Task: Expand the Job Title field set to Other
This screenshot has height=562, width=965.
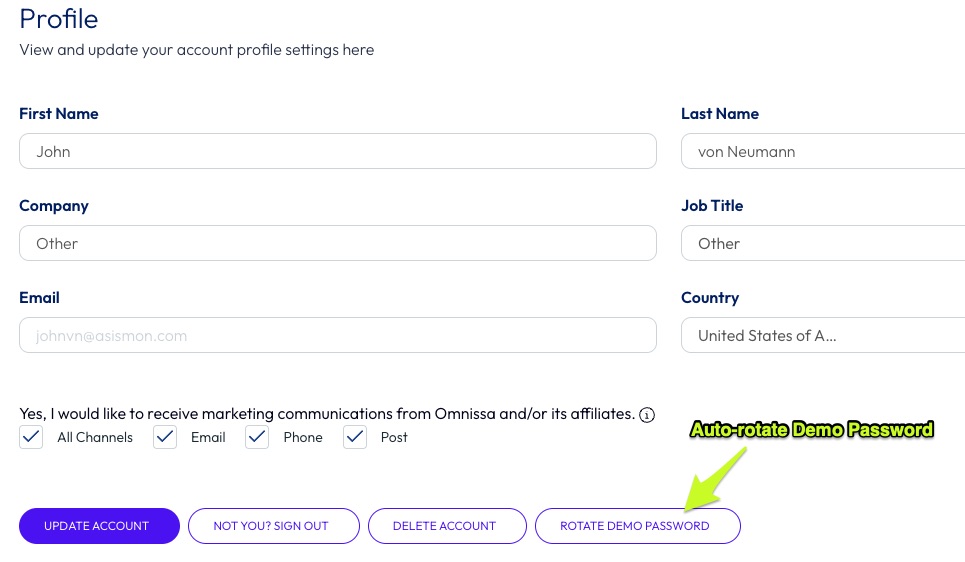Action: coord(822,243)
